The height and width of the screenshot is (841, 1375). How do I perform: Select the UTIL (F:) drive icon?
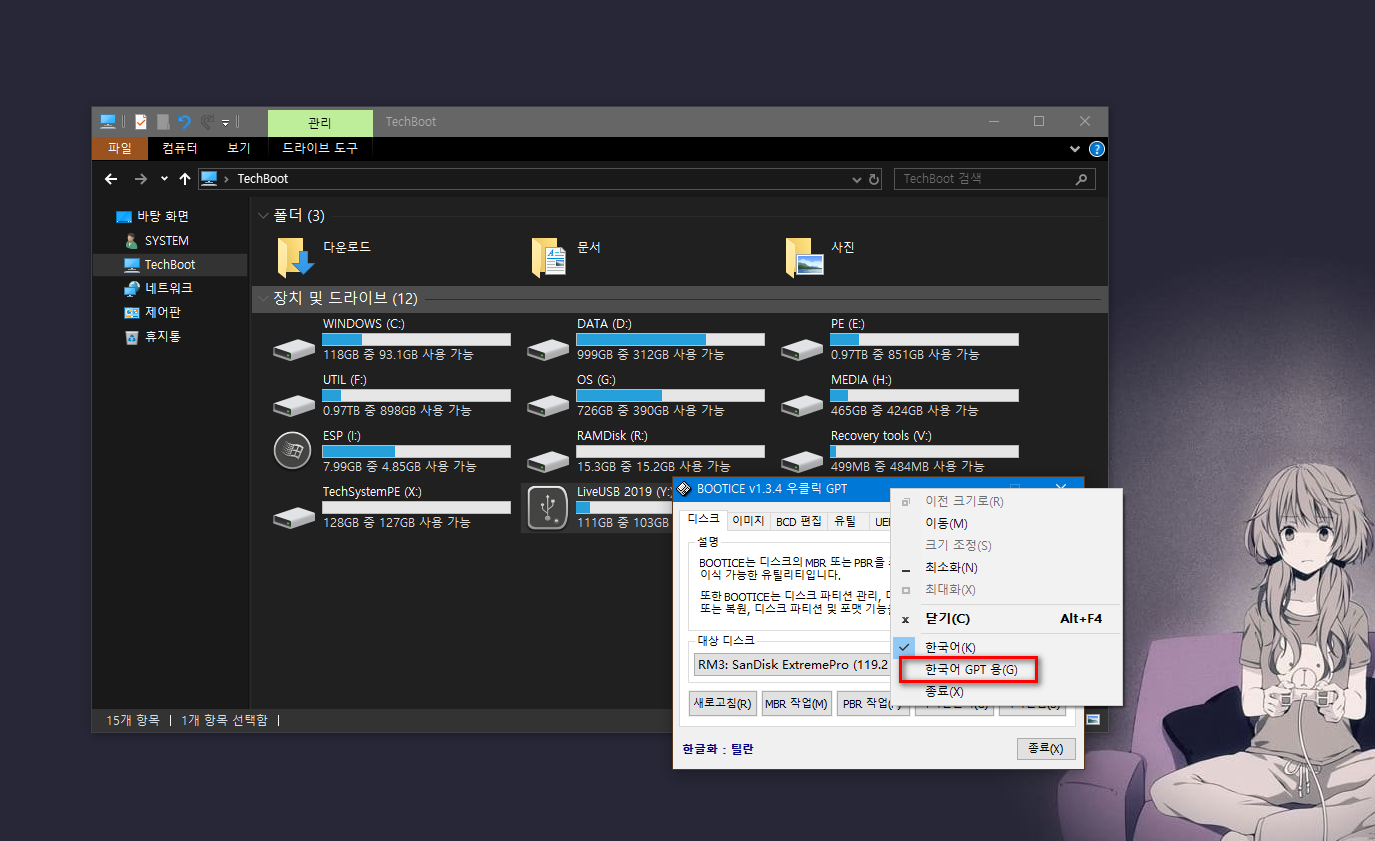[x=294, y=405]
